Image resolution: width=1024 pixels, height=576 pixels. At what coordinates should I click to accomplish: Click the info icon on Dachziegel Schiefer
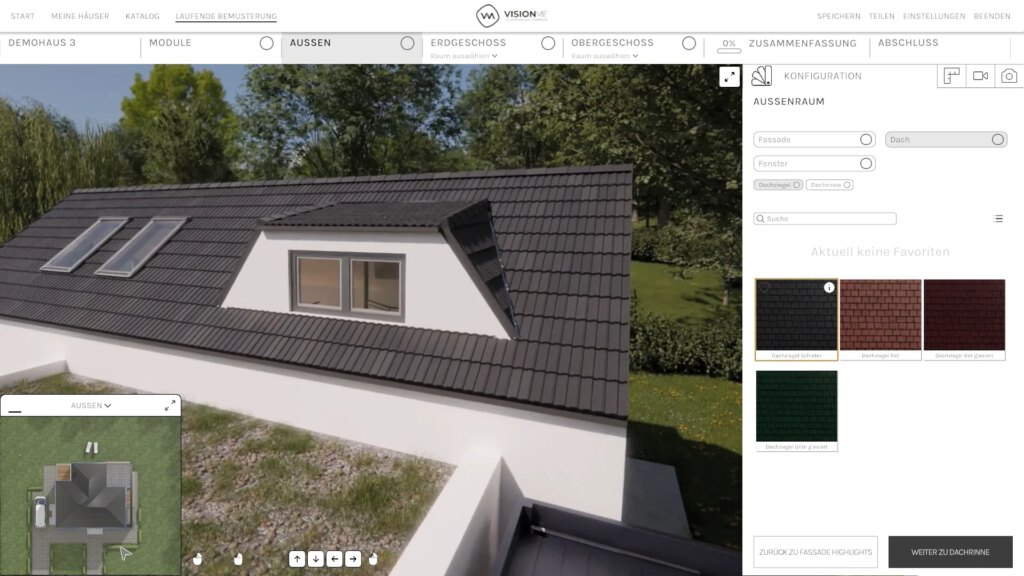(828, 288)
